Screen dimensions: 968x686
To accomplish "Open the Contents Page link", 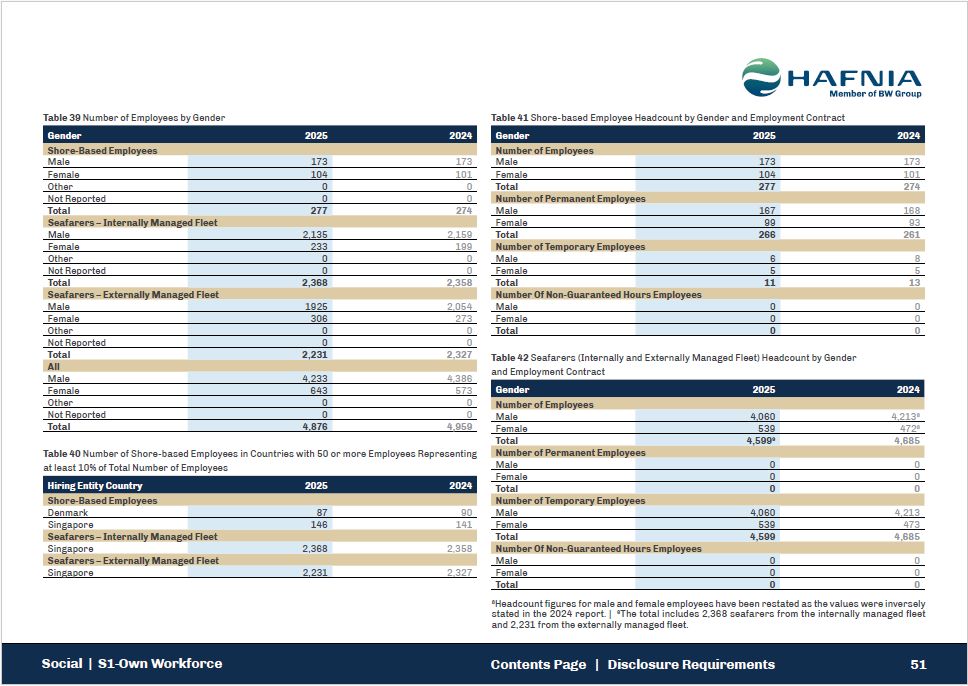I will pos(538,664).
